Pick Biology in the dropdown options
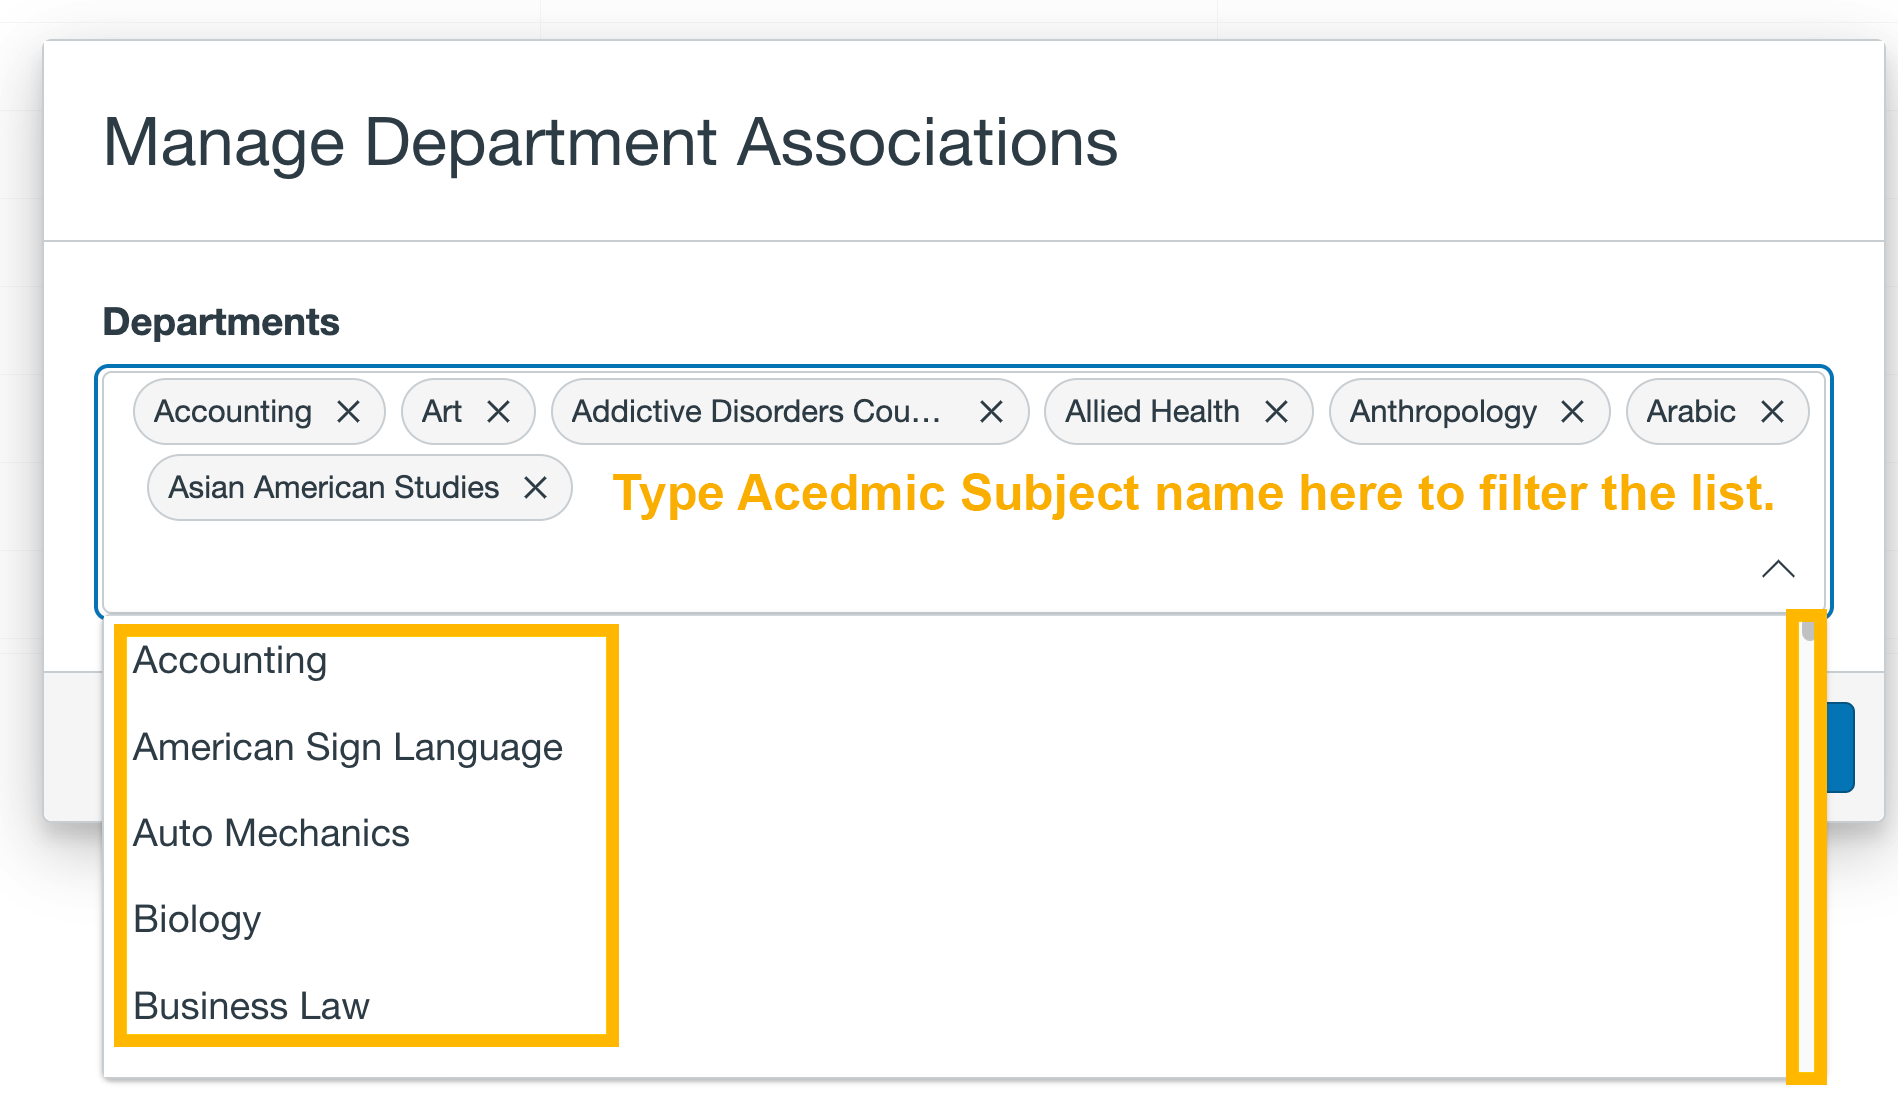The height and width of the screenshot is (1118, 1898). coord(197,920)
